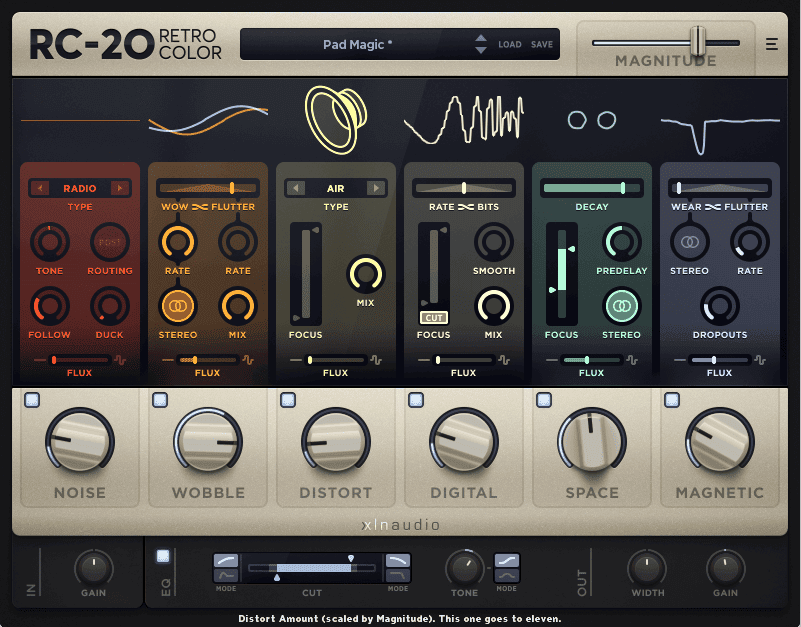Toggle the Digital CUT focus button
Image resolution: width=801 pixels, height=627 pixels.
434,318
